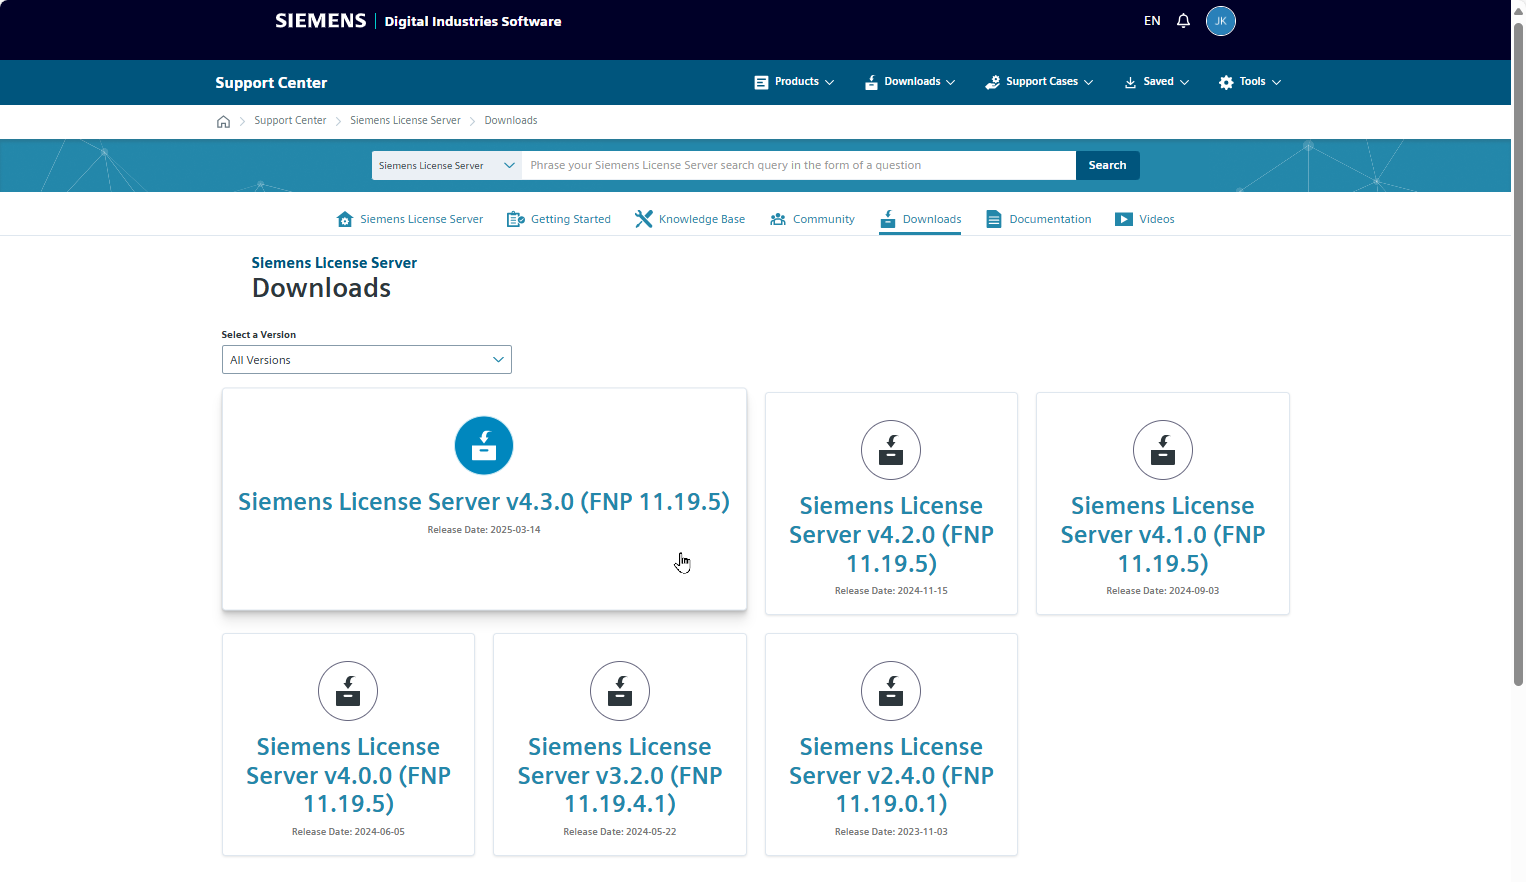The width and height of the screenshot is (1526, 882).
Task: Click the Downloads menu icon in header
Action: (871, 82)
